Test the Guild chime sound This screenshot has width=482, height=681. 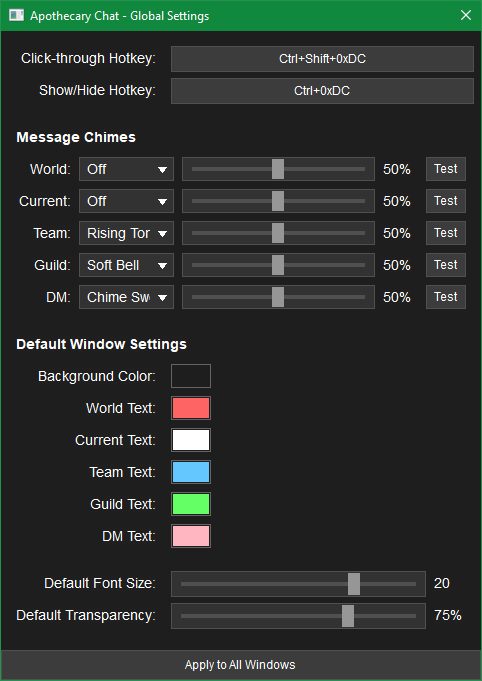[446, 265]
